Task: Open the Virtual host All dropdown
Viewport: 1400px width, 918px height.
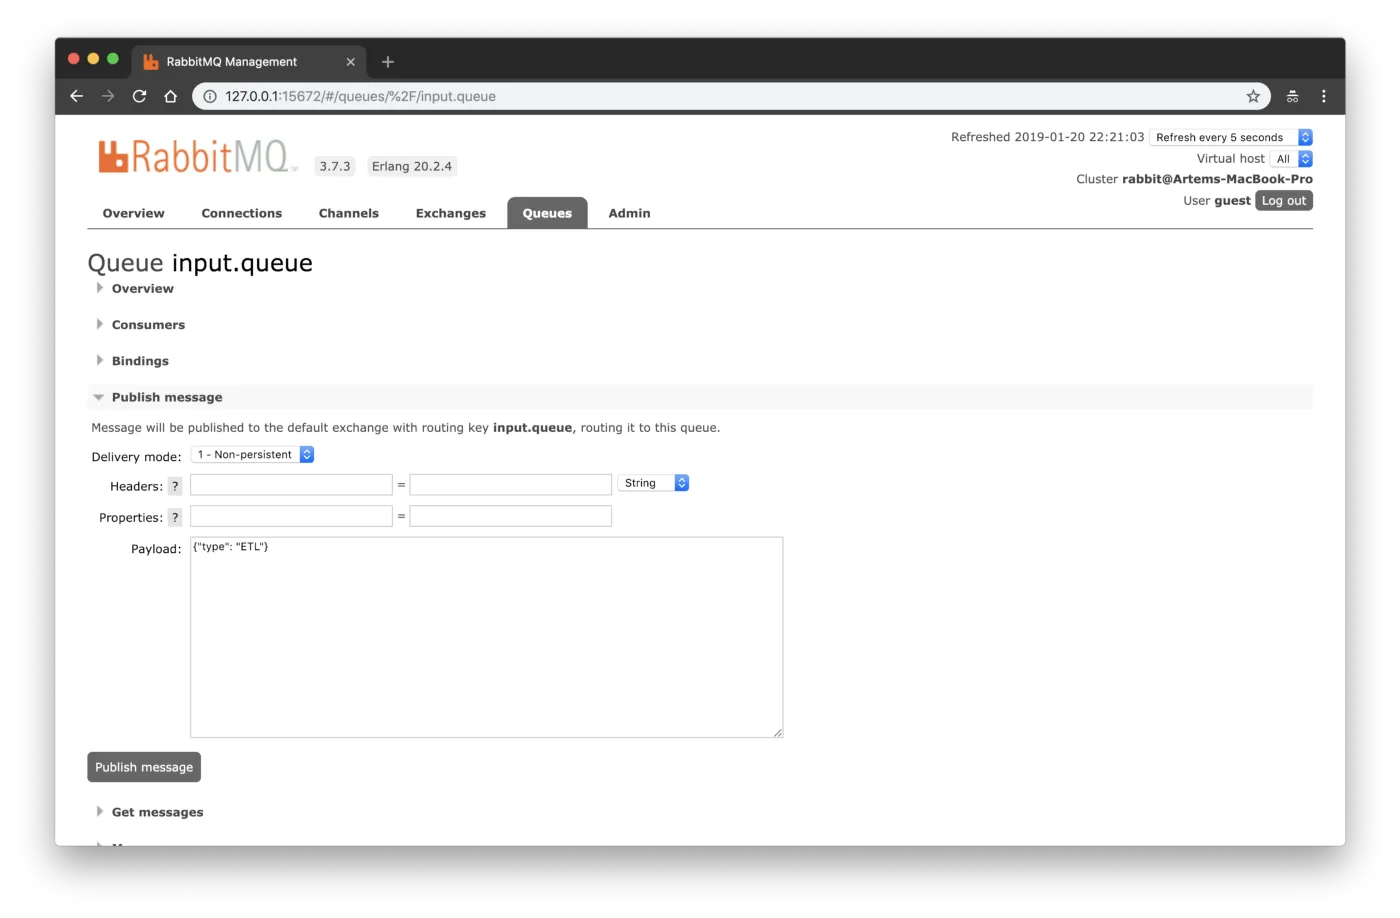Action: click(1291, 159)
